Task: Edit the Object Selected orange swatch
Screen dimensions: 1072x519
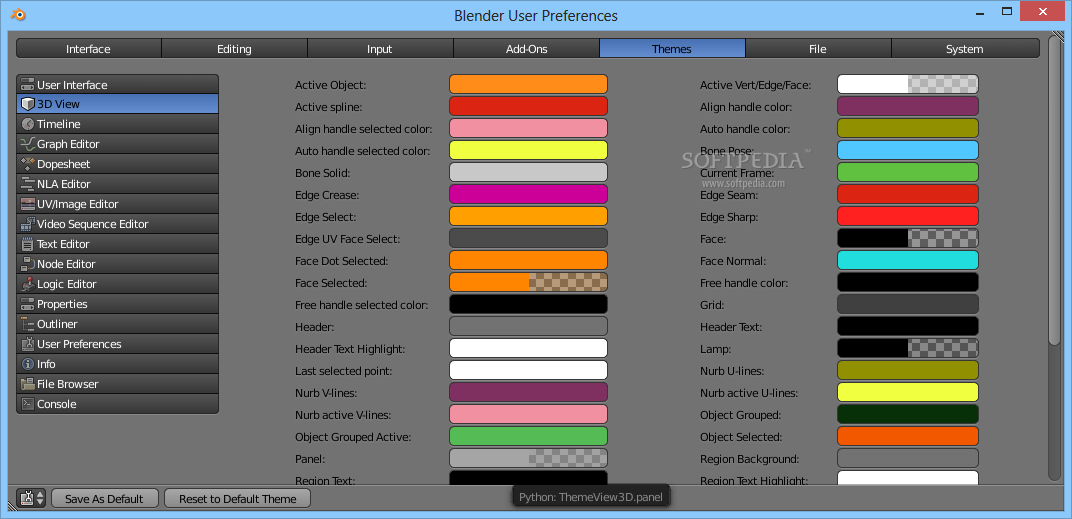Action: 908,436
